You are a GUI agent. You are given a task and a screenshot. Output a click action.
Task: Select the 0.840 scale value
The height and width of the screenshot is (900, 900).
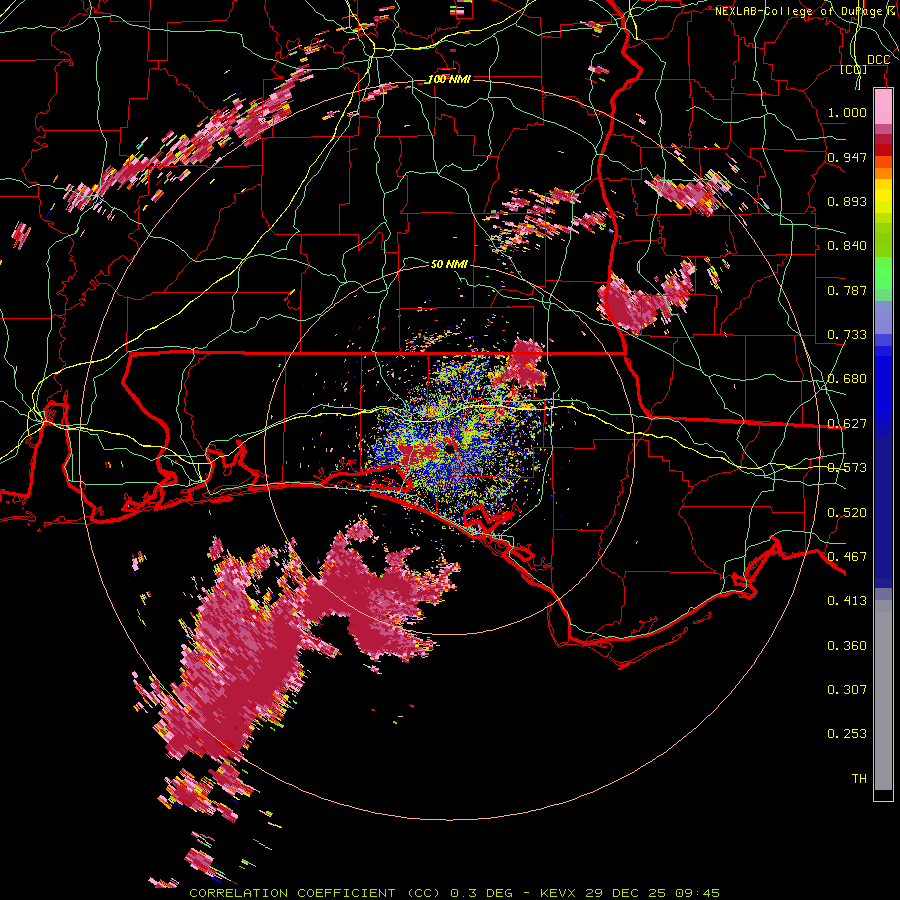[847, 246]
